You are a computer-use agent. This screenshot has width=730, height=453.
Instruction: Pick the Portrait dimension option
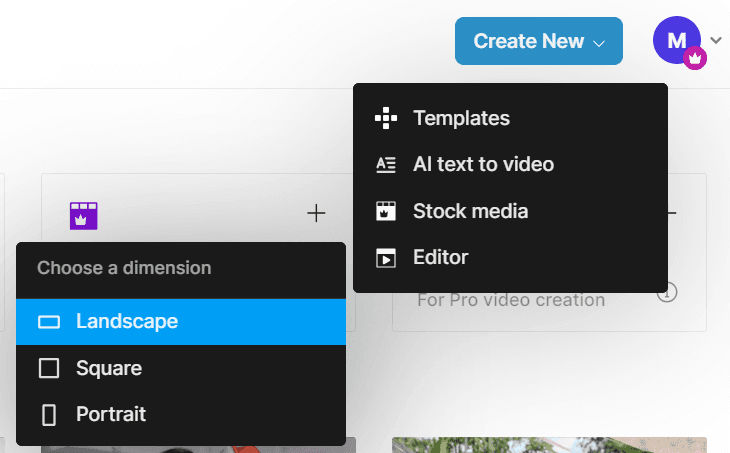(110, 414)
